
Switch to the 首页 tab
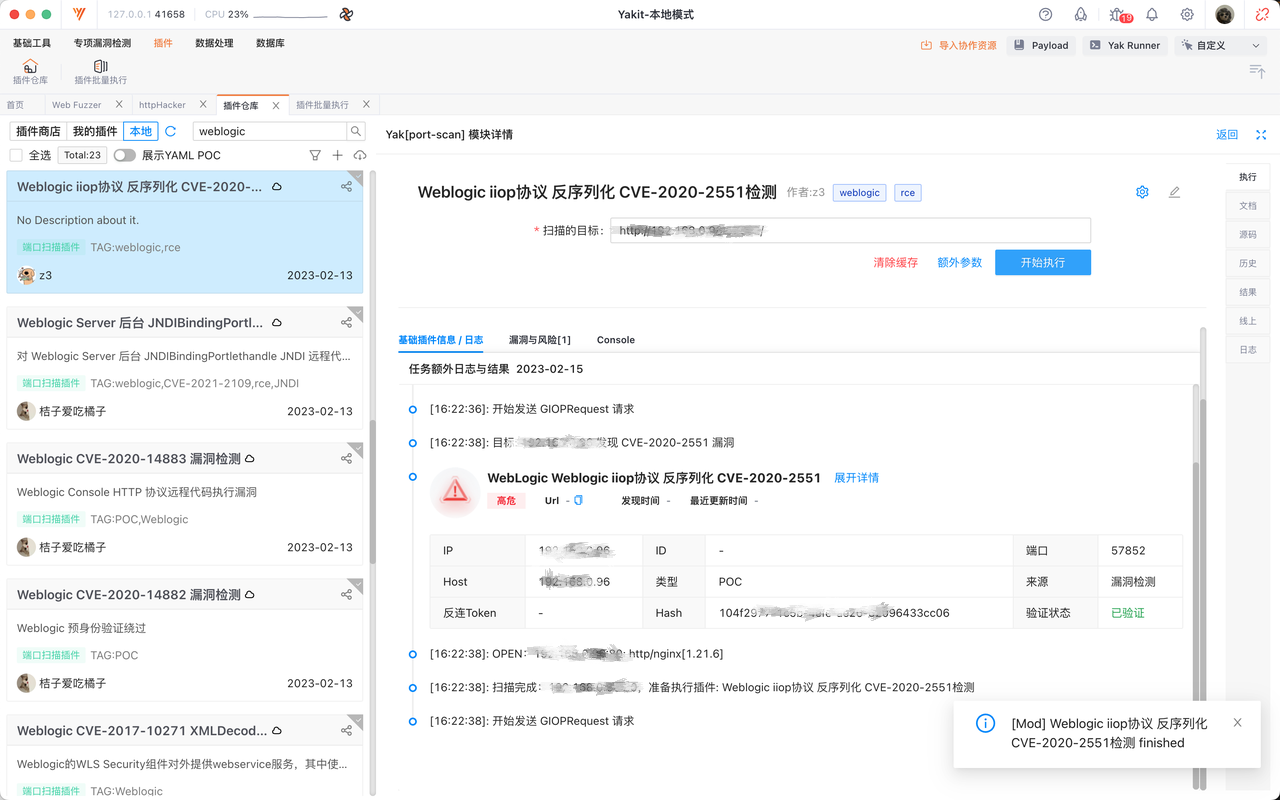(x=15, y=104)
